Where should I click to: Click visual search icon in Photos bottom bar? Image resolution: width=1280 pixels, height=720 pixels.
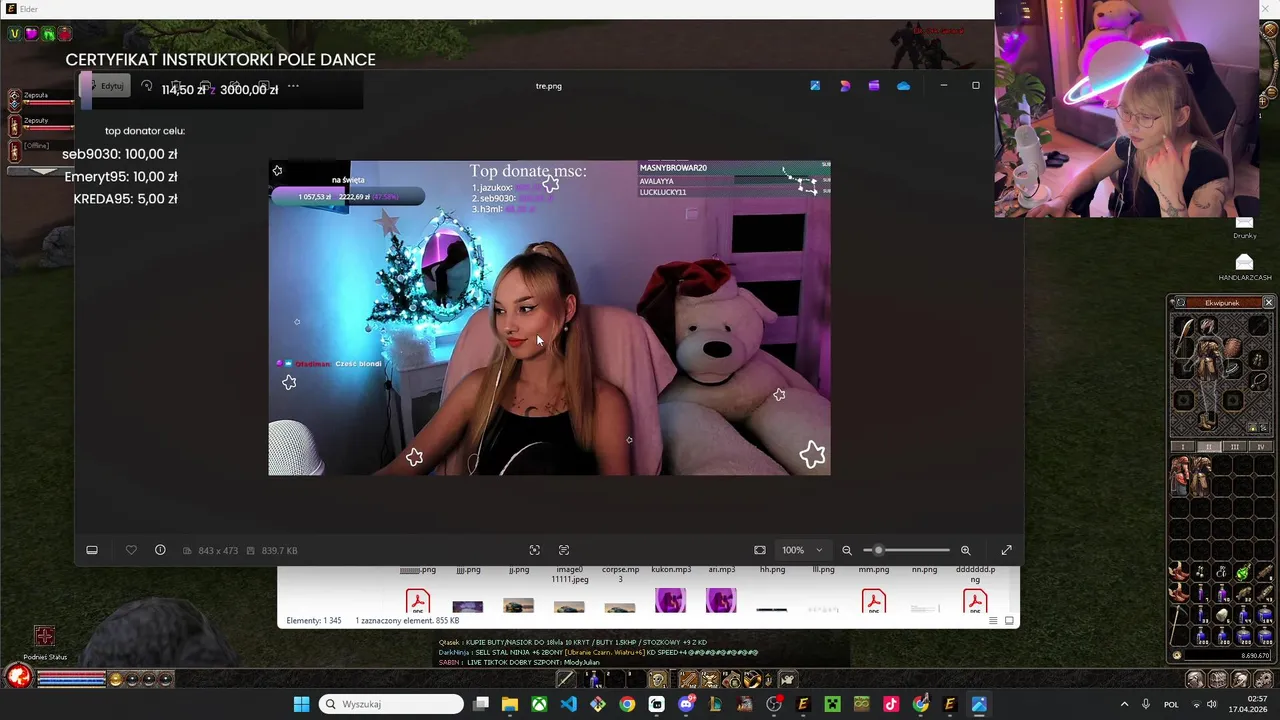coord(534,550)
